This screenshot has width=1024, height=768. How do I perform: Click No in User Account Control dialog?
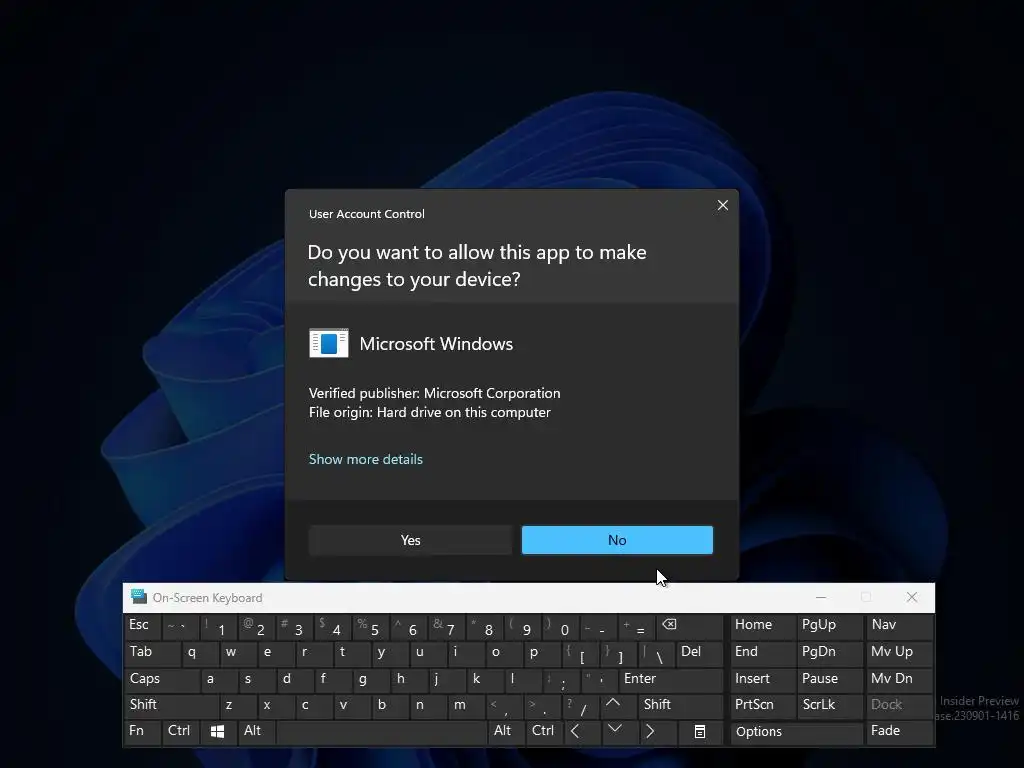617,540
